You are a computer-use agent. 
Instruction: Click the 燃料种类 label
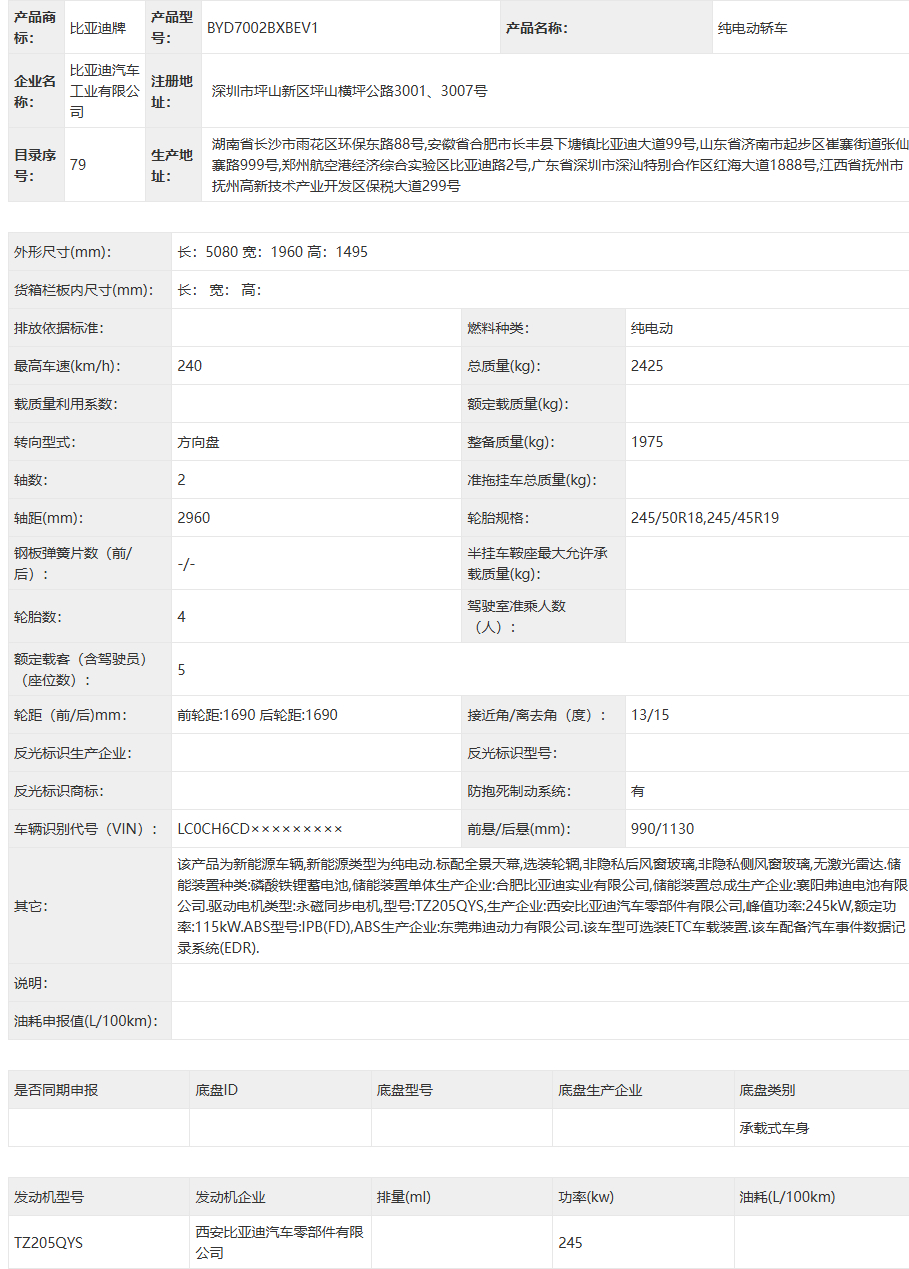pos(498,328)
